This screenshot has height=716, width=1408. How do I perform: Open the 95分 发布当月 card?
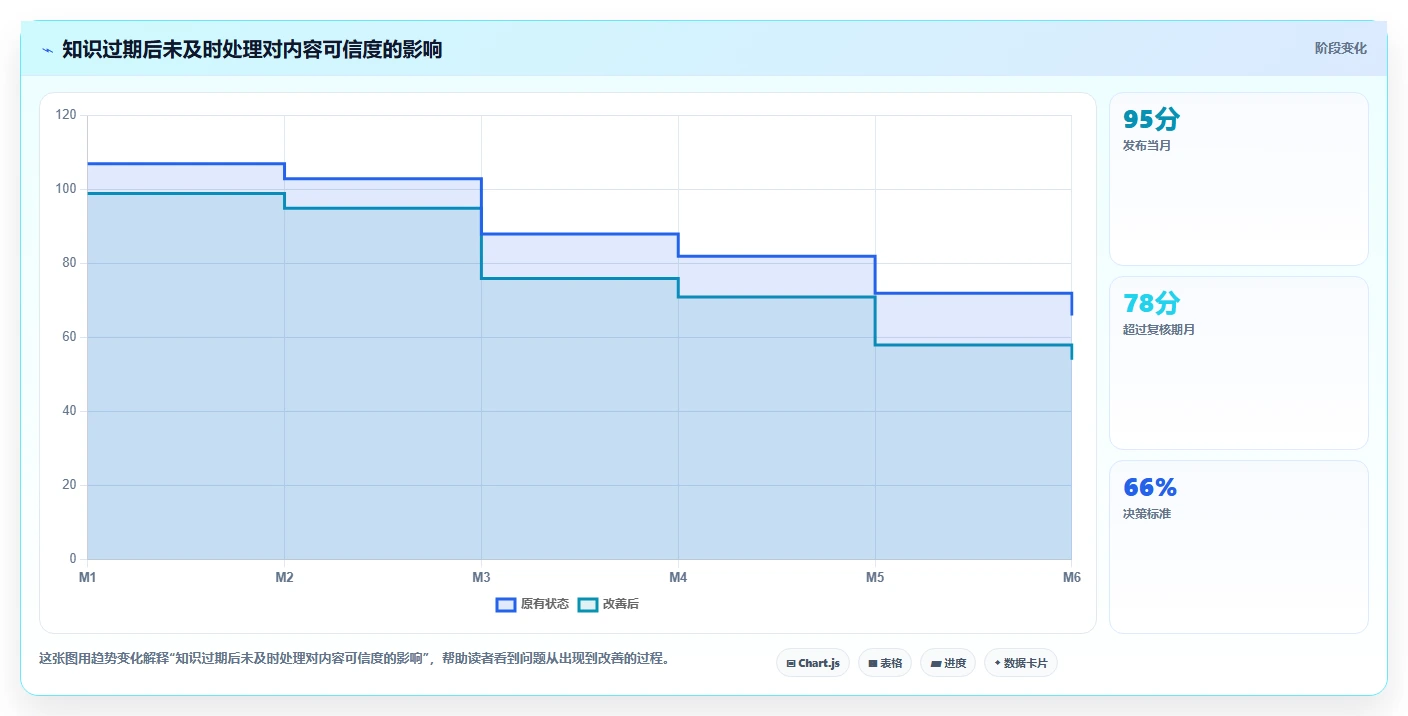(1239, 179)
